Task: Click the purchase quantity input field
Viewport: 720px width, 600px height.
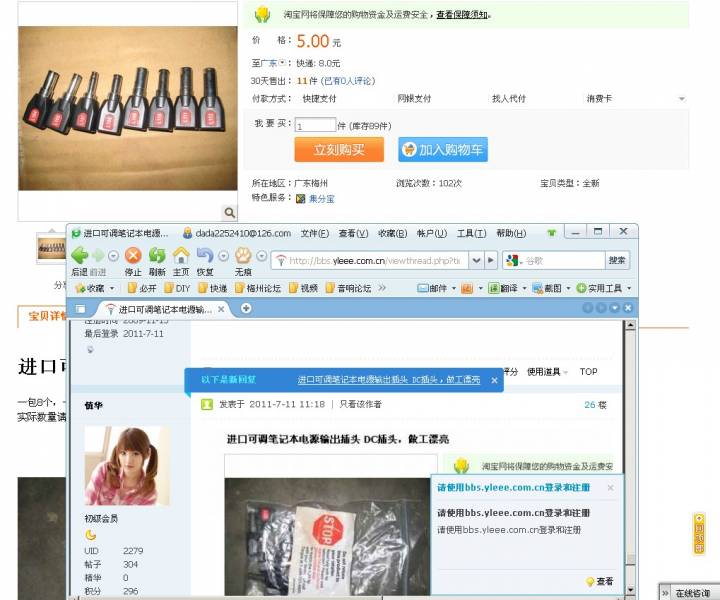Action: pyautogui.click(x=315, y=126)
